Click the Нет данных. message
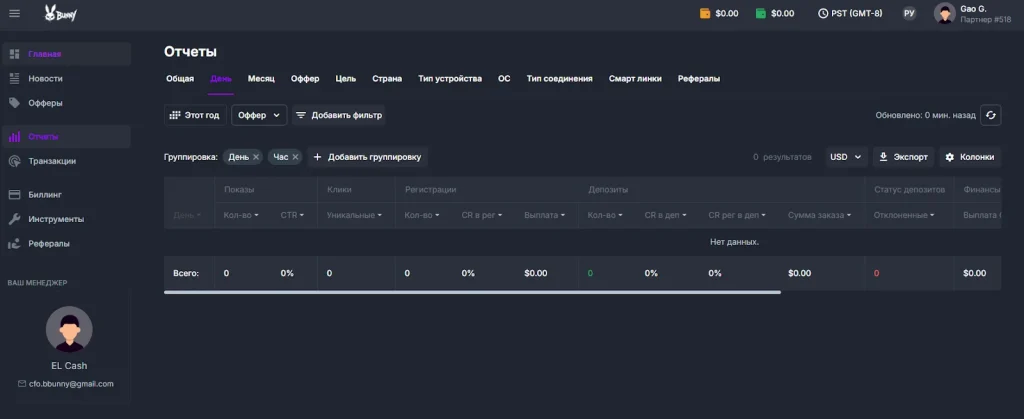This screenshot has width=1024, height=419. click(734, 242)
